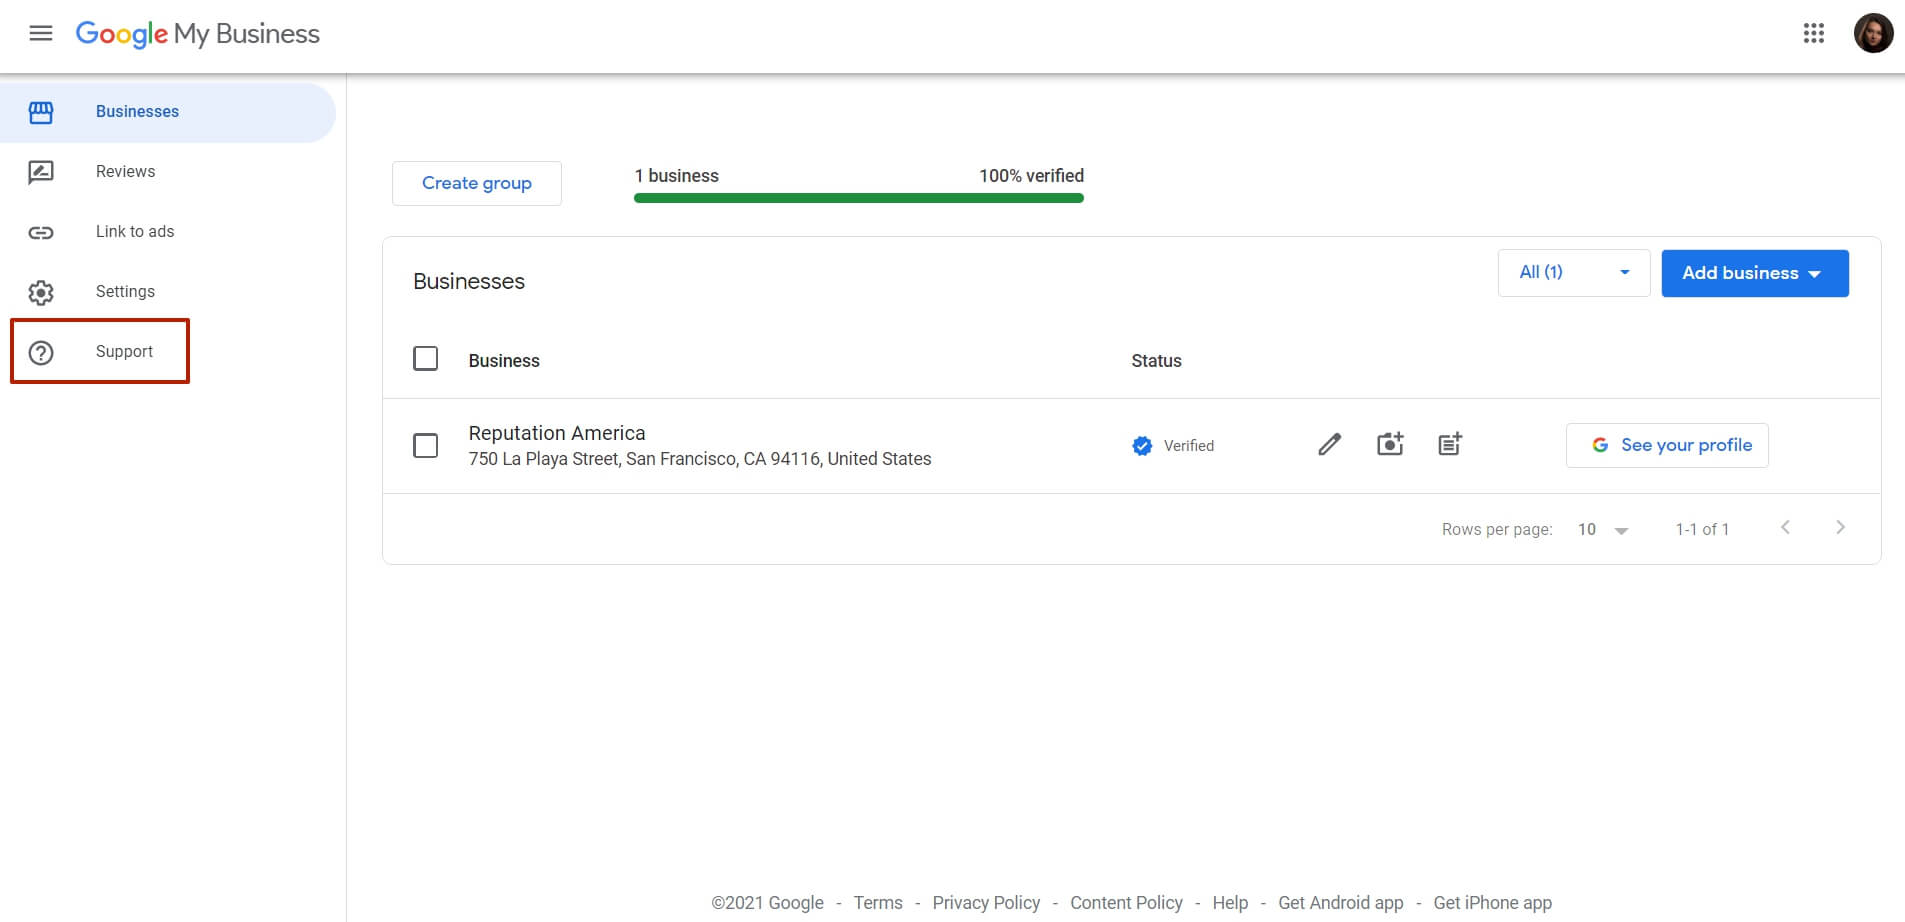Expand the All (1) filter dropdown
Screen dimensions: 1905x922
(1574, 272)
